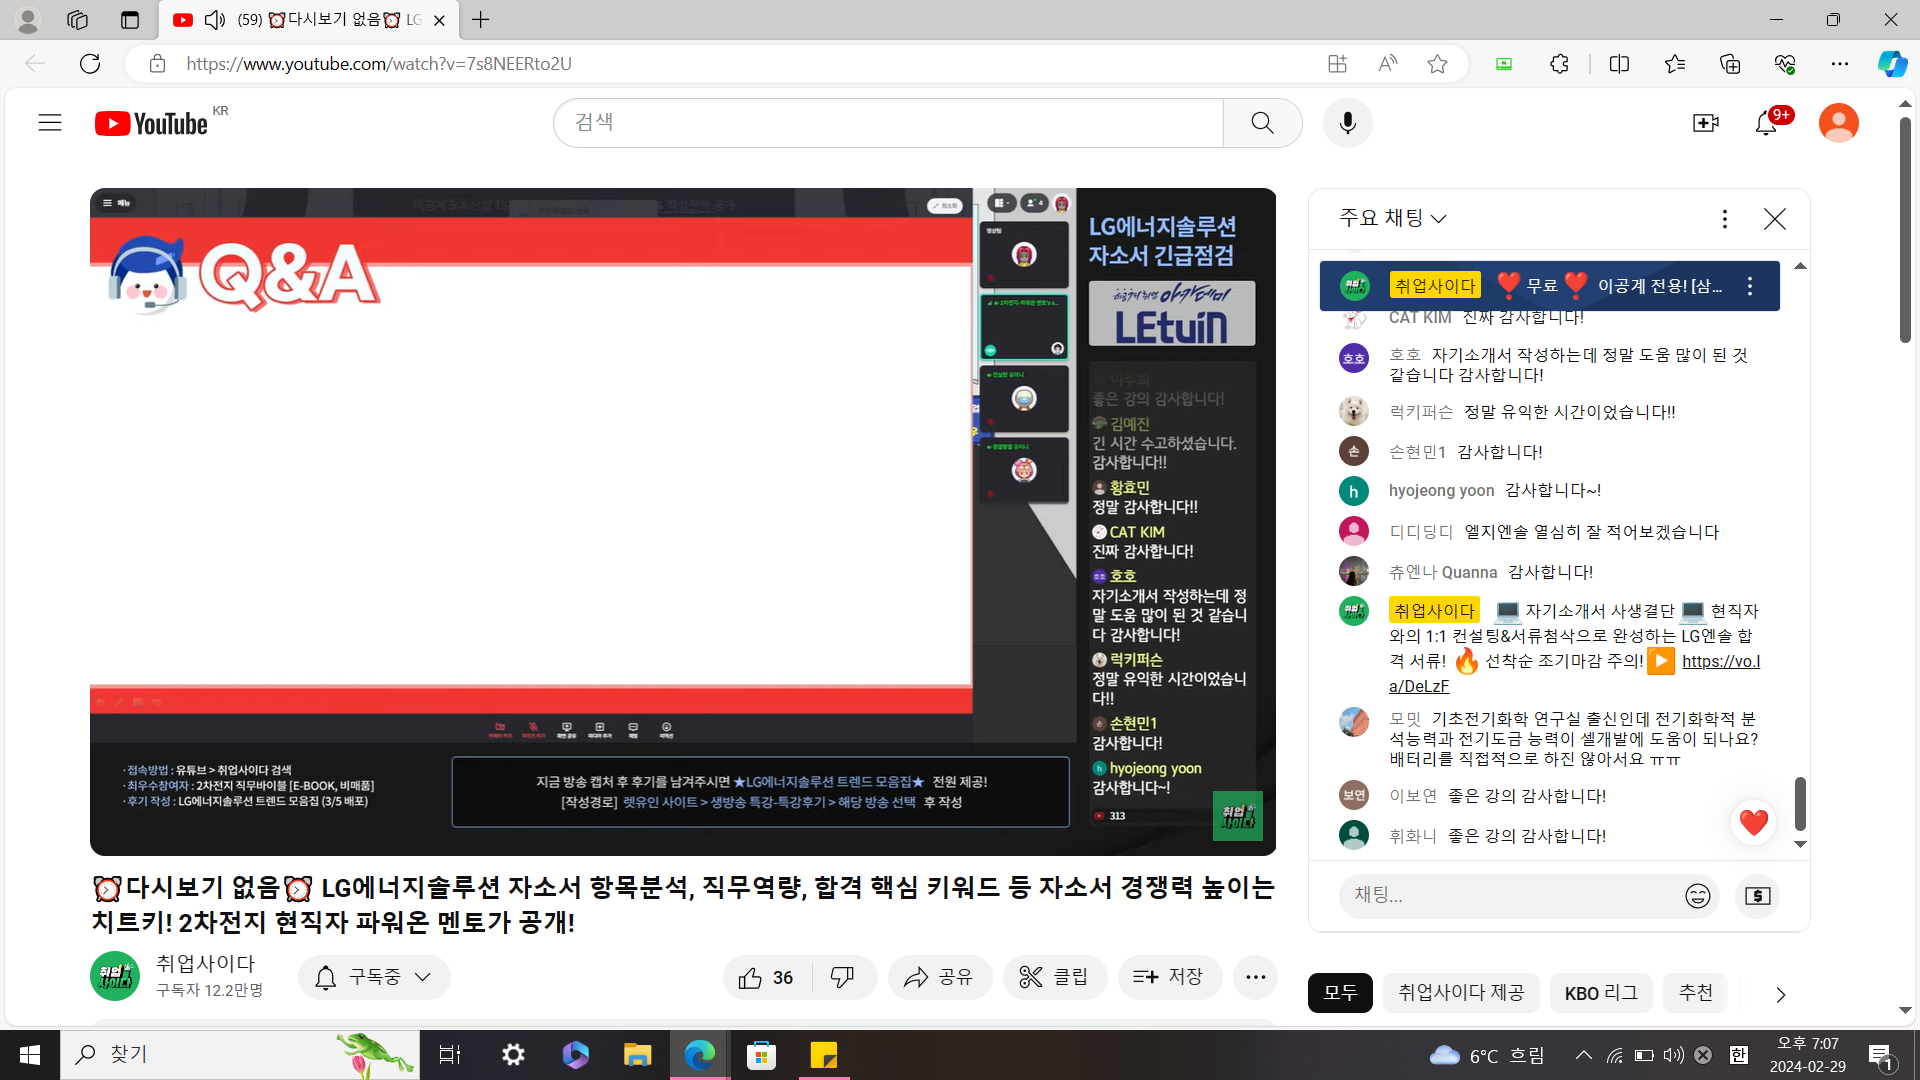
Task: Open the notifications bell showing 9+
Action: tap(1767, 123)
